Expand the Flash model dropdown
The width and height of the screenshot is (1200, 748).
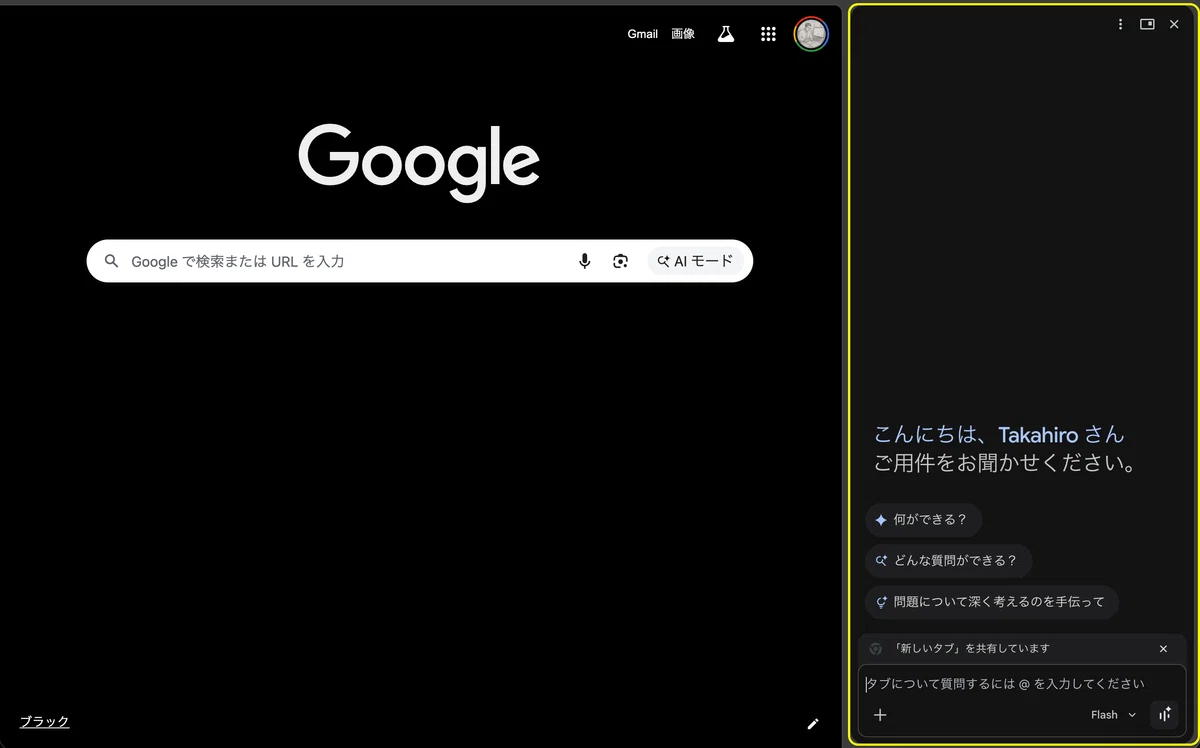tap(1114, 715)
